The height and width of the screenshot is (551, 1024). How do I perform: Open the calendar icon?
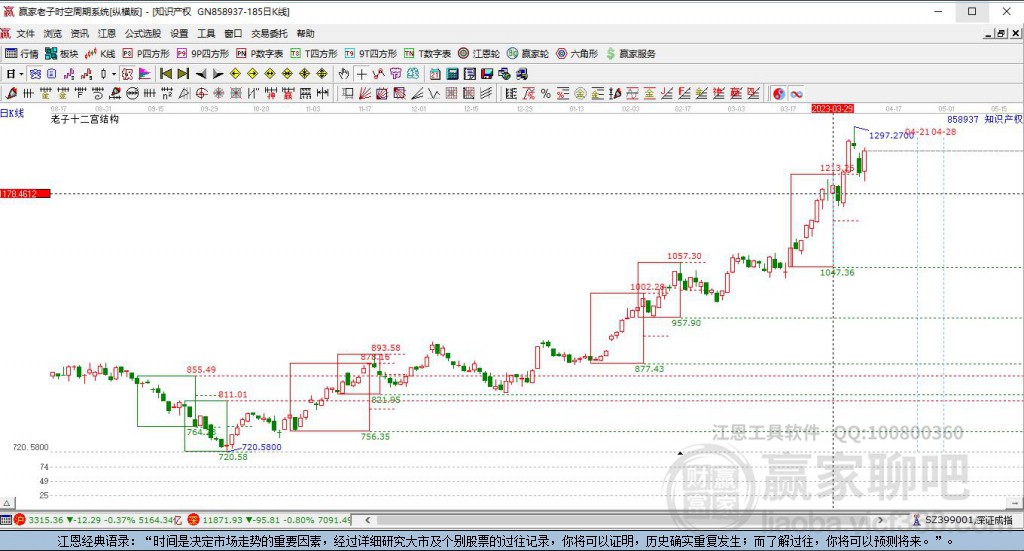point(434,74)
